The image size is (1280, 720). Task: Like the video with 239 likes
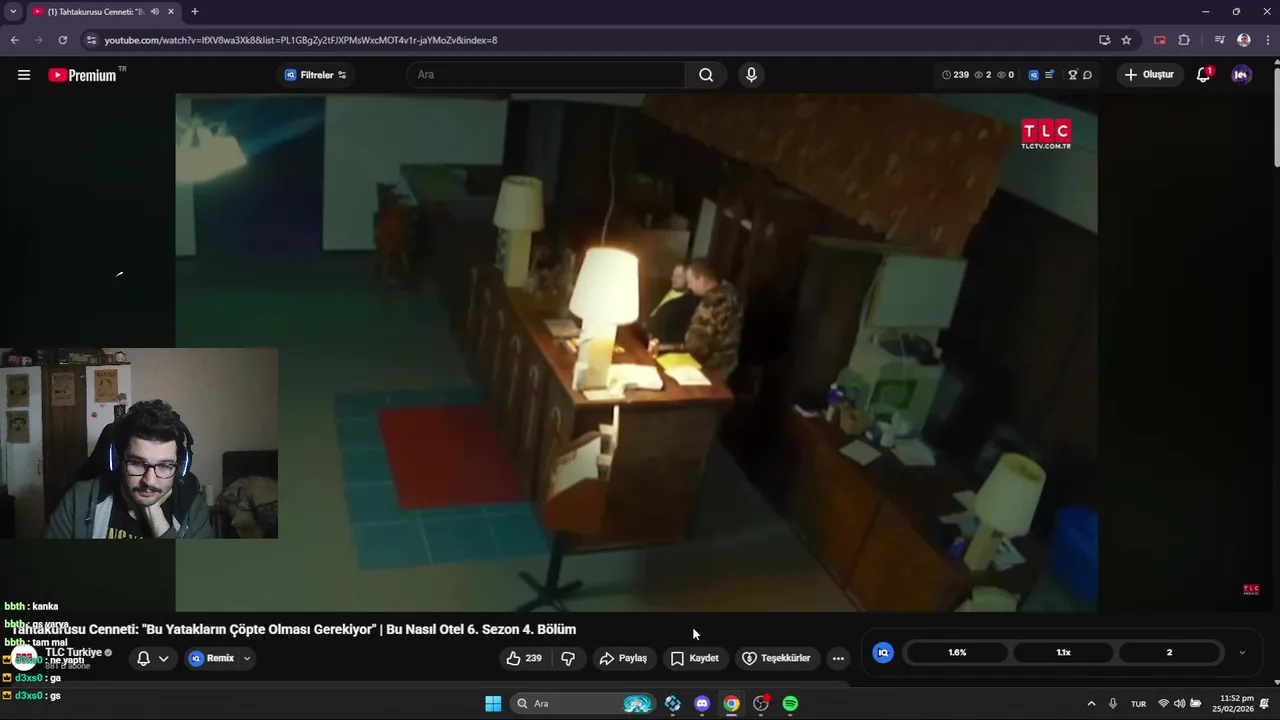click(524, 658)
